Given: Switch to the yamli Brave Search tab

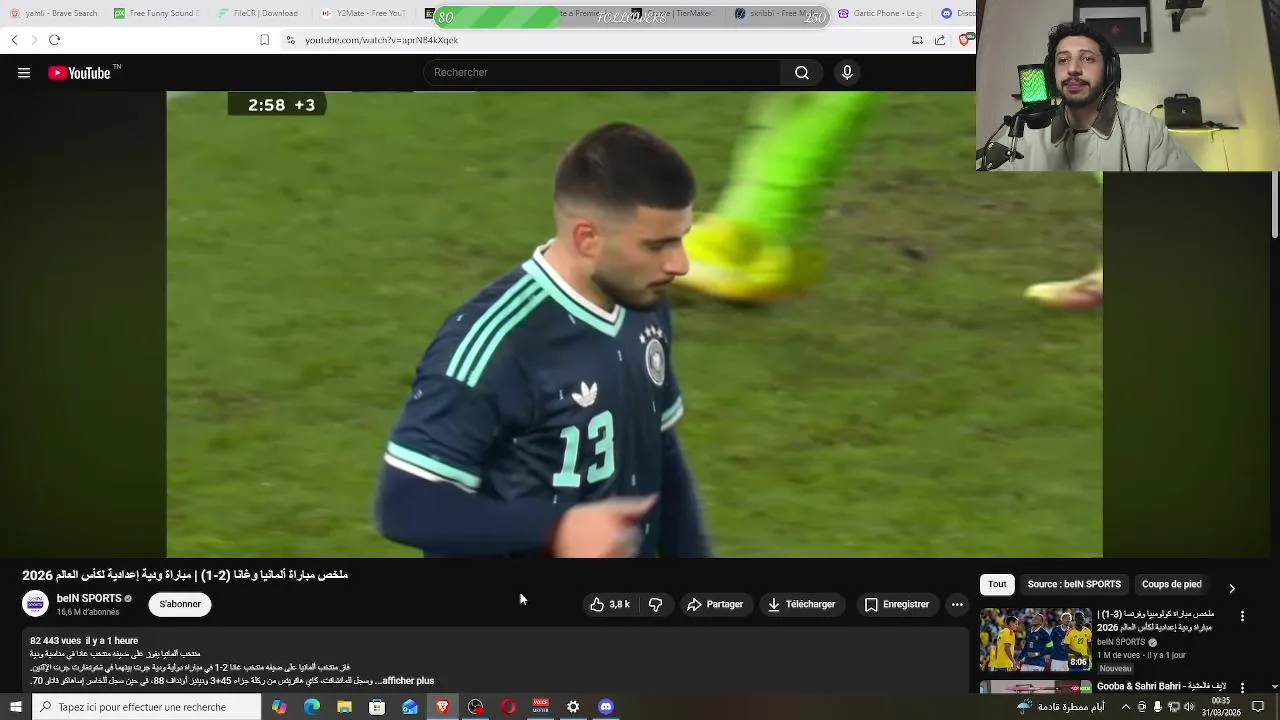Looking at the screenshot, I should coord(53,13).
